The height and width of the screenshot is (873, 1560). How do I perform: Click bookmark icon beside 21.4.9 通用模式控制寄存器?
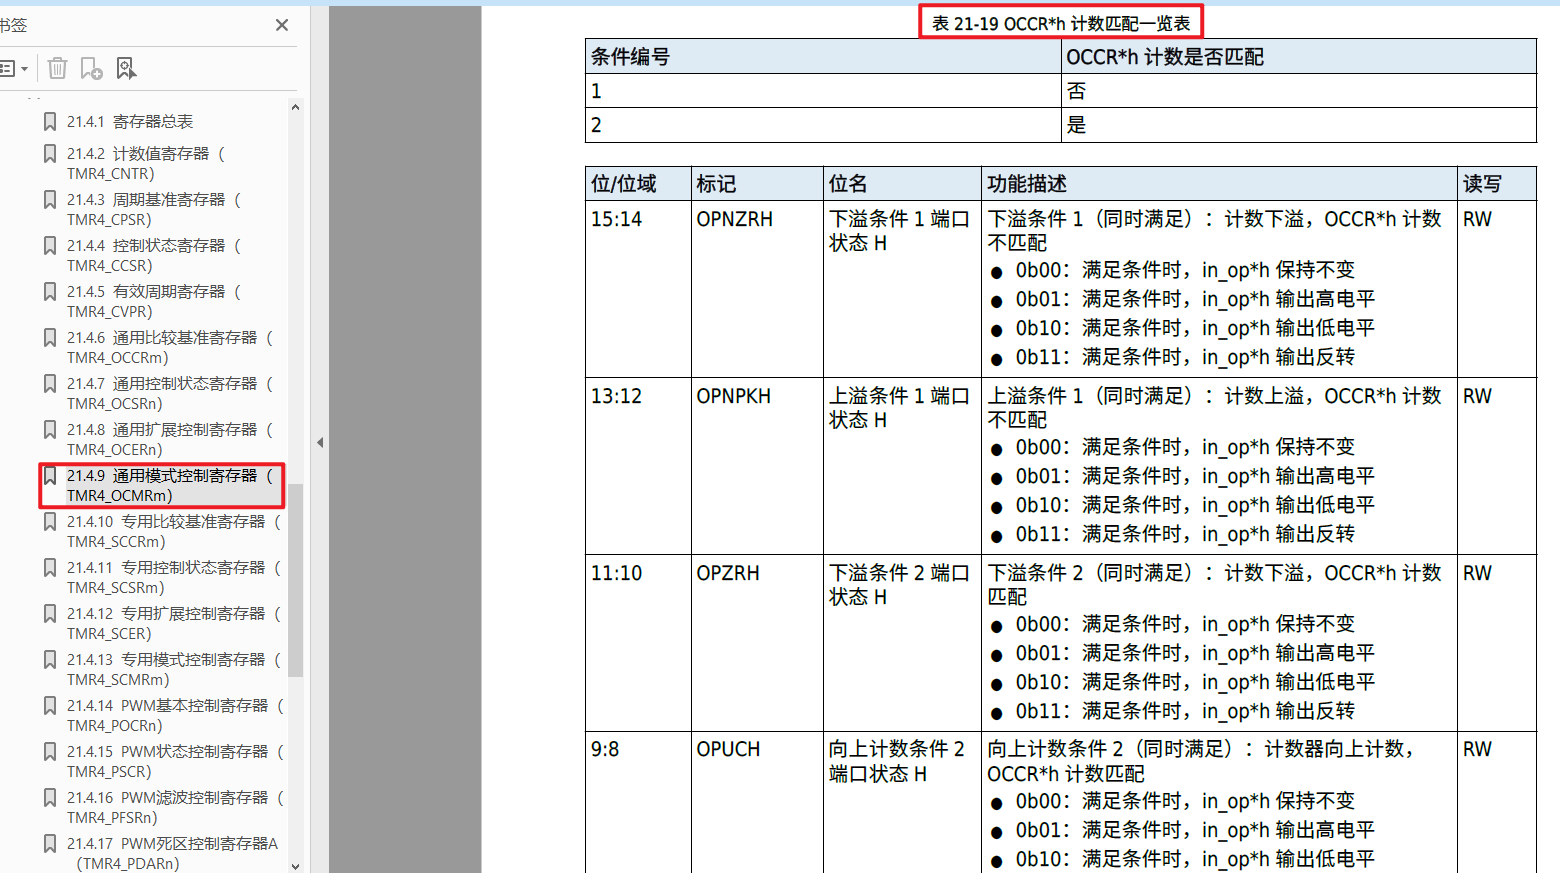pos(50,475)
